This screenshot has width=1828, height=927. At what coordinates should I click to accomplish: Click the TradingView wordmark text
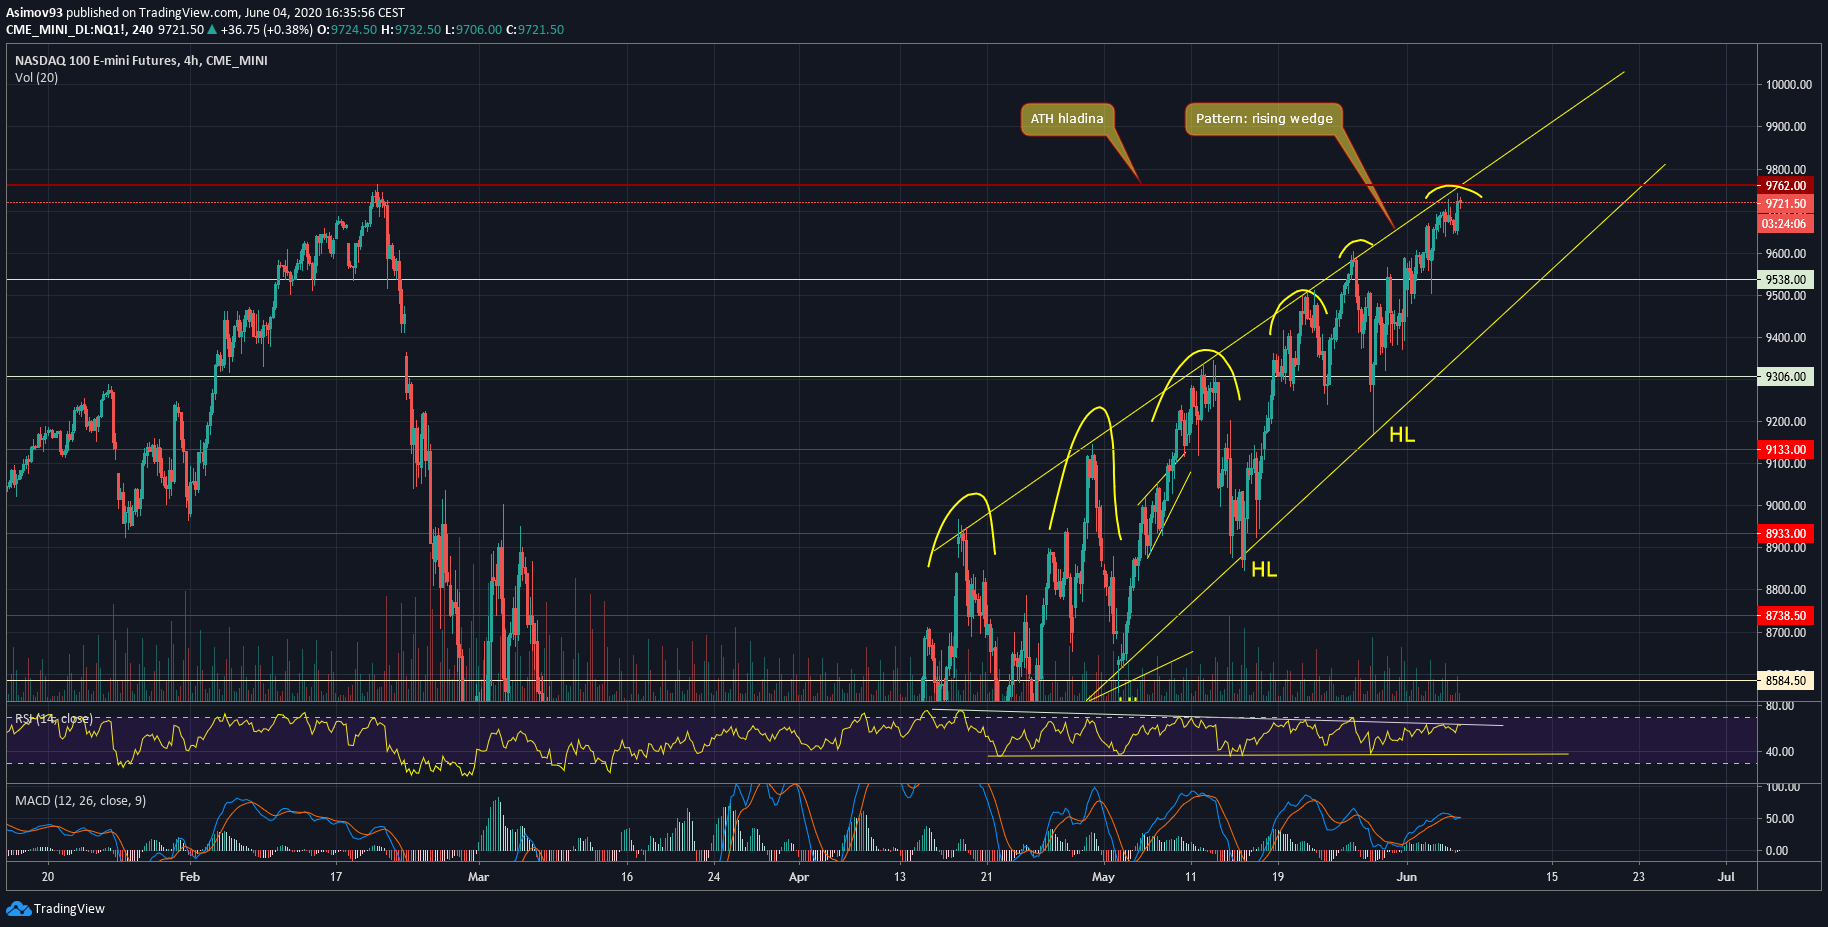click(x=69, y=909)
